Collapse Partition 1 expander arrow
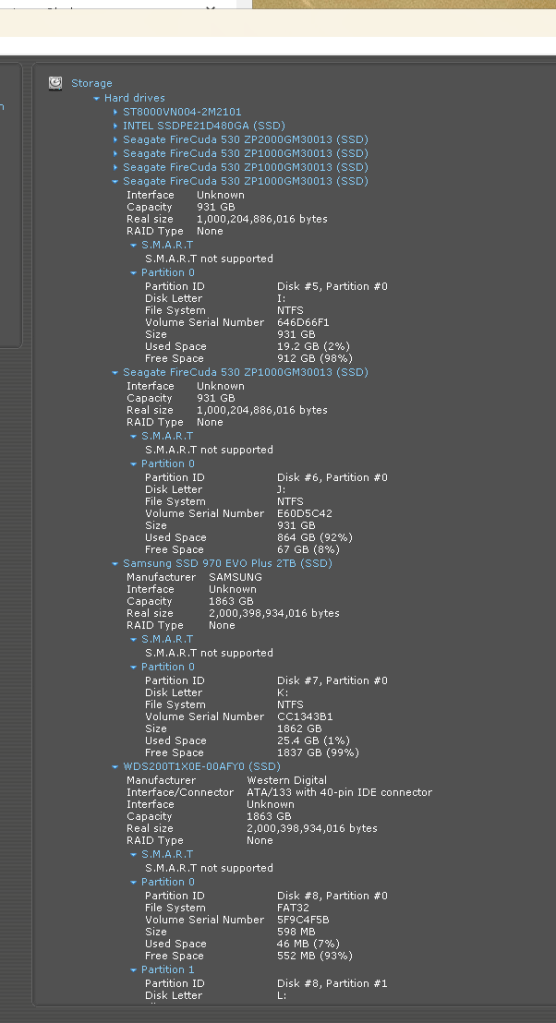Screen dimensions: 556x1023 click(134, 970)
